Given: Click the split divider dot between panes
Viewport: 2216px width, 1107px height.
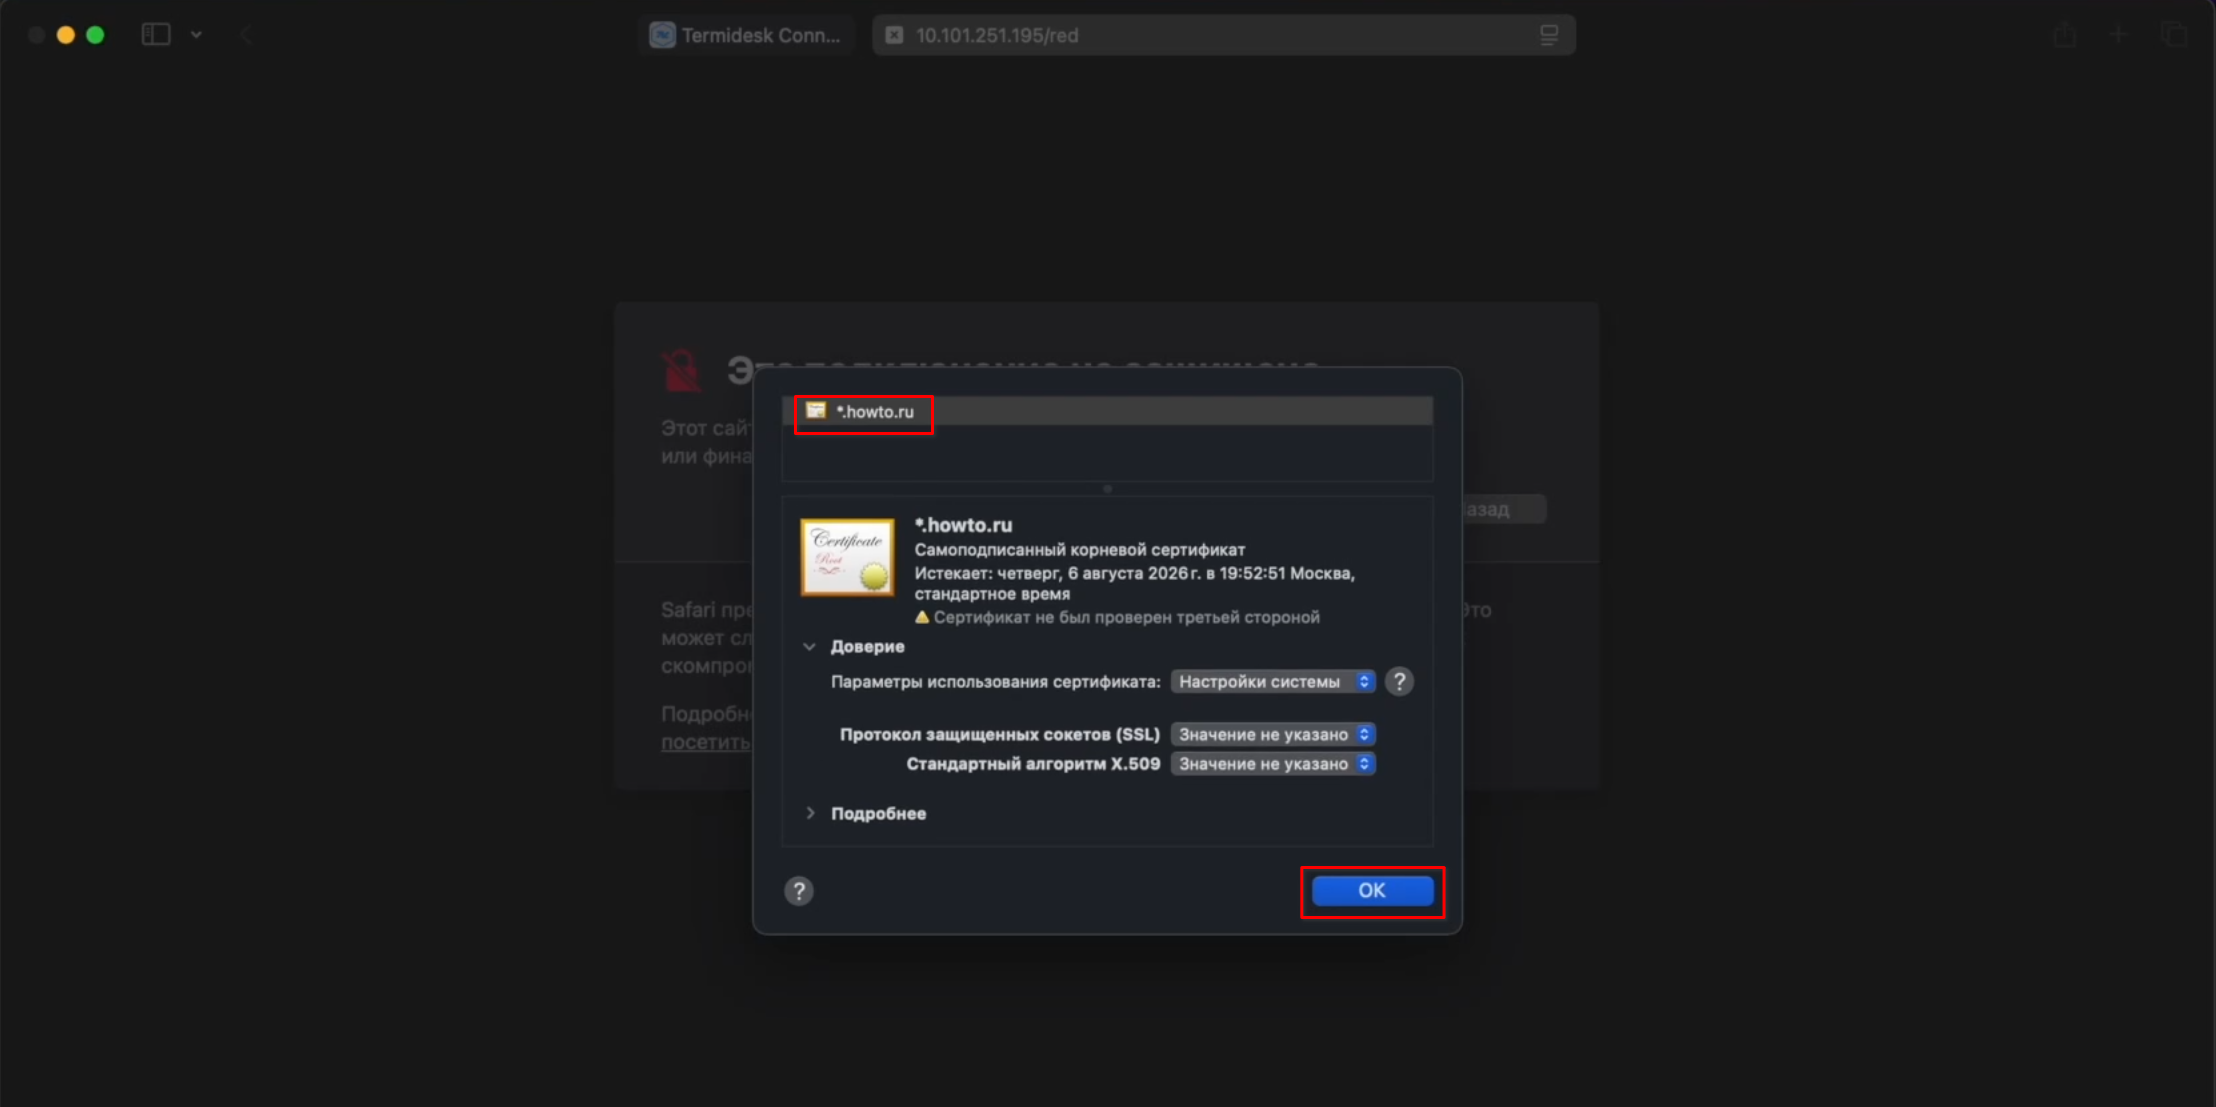Looking at the screenshot, I should click(x=1107, y=489).
